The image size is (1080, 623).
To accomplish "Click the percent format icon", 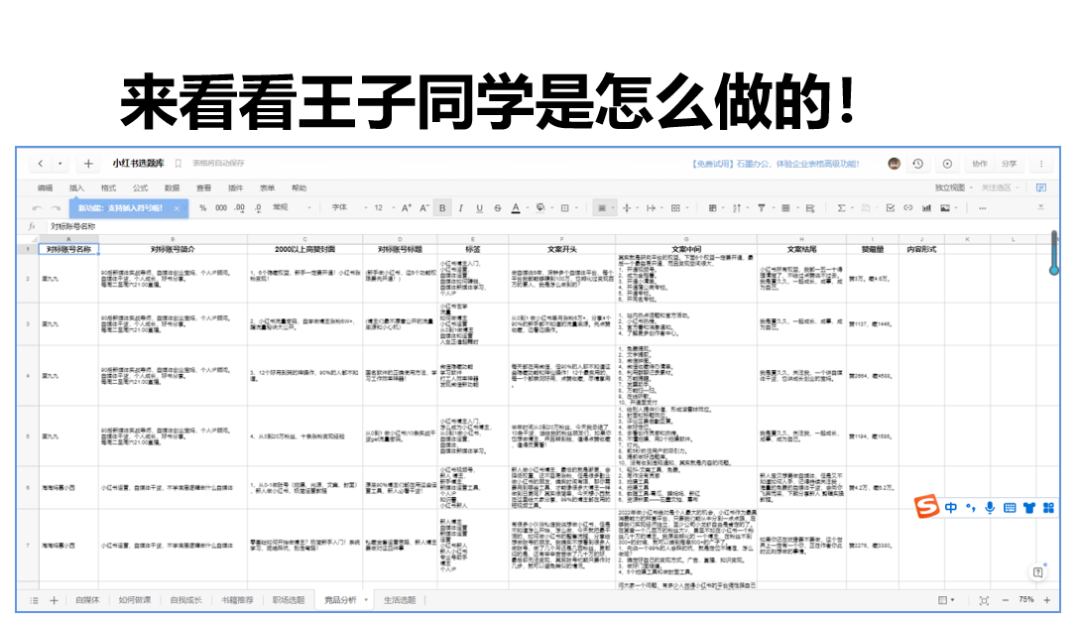I will (203, 208).
